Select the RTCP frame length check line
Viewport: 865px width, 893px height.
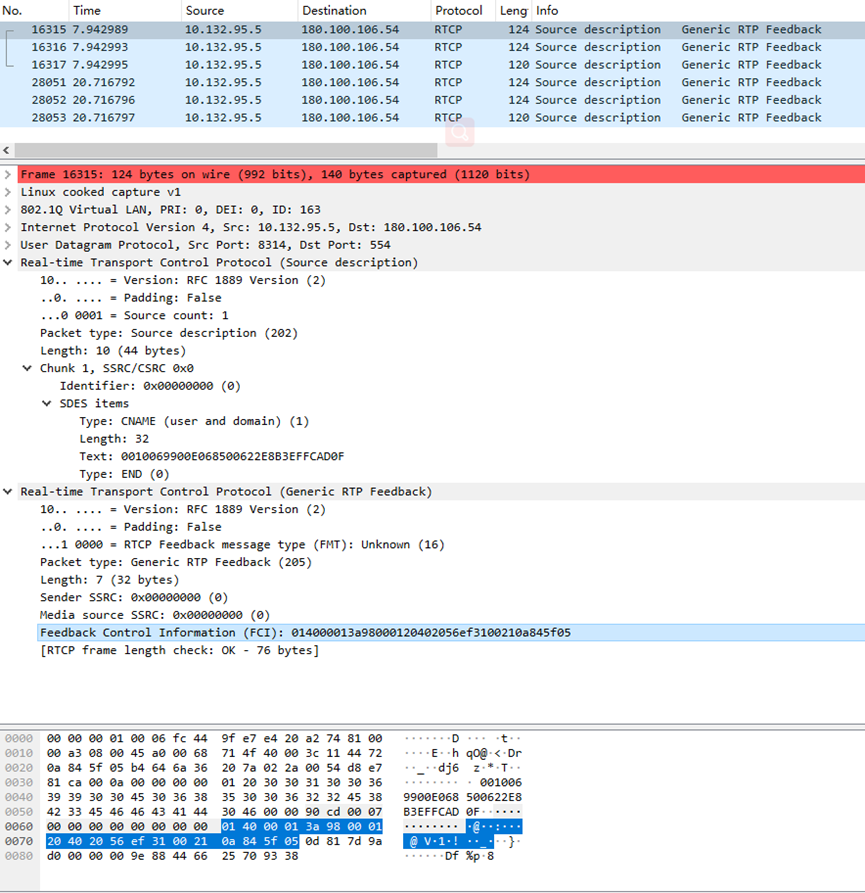tap(179, 650)
